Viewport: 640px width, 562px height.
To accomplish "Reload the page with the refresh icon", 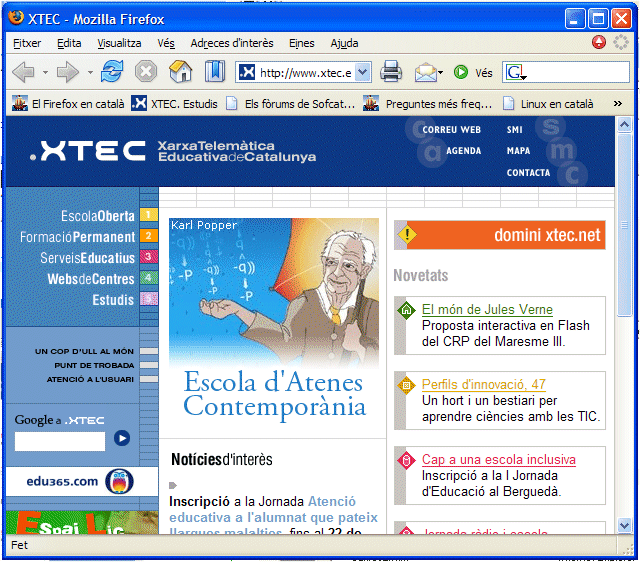I will 112,71.
